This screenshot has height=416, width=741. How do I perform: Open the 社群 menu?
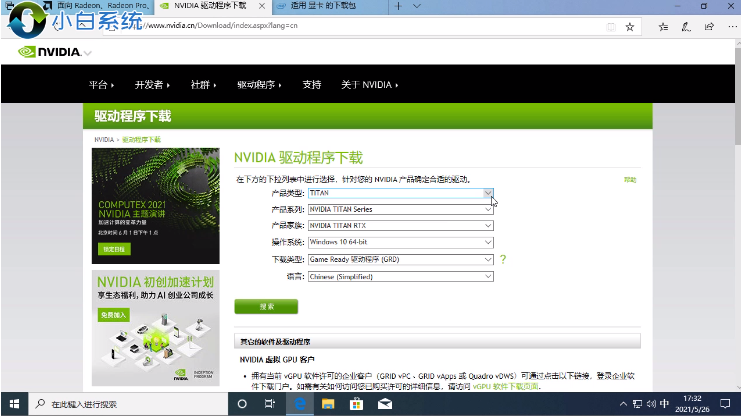click(x=203, y=85)
